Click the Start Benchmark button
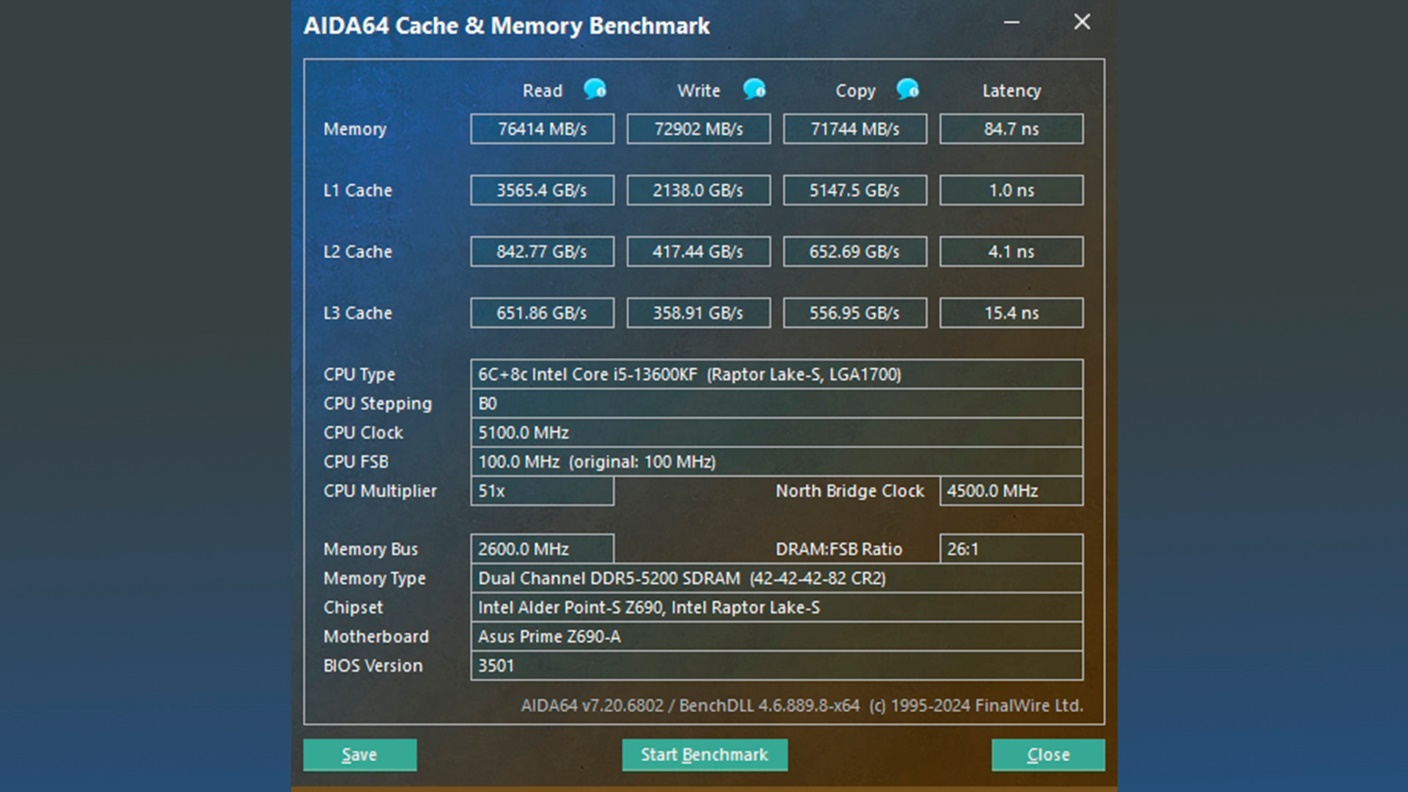The height and width of the screenshot is (792, 1408). tap(705, 755)
